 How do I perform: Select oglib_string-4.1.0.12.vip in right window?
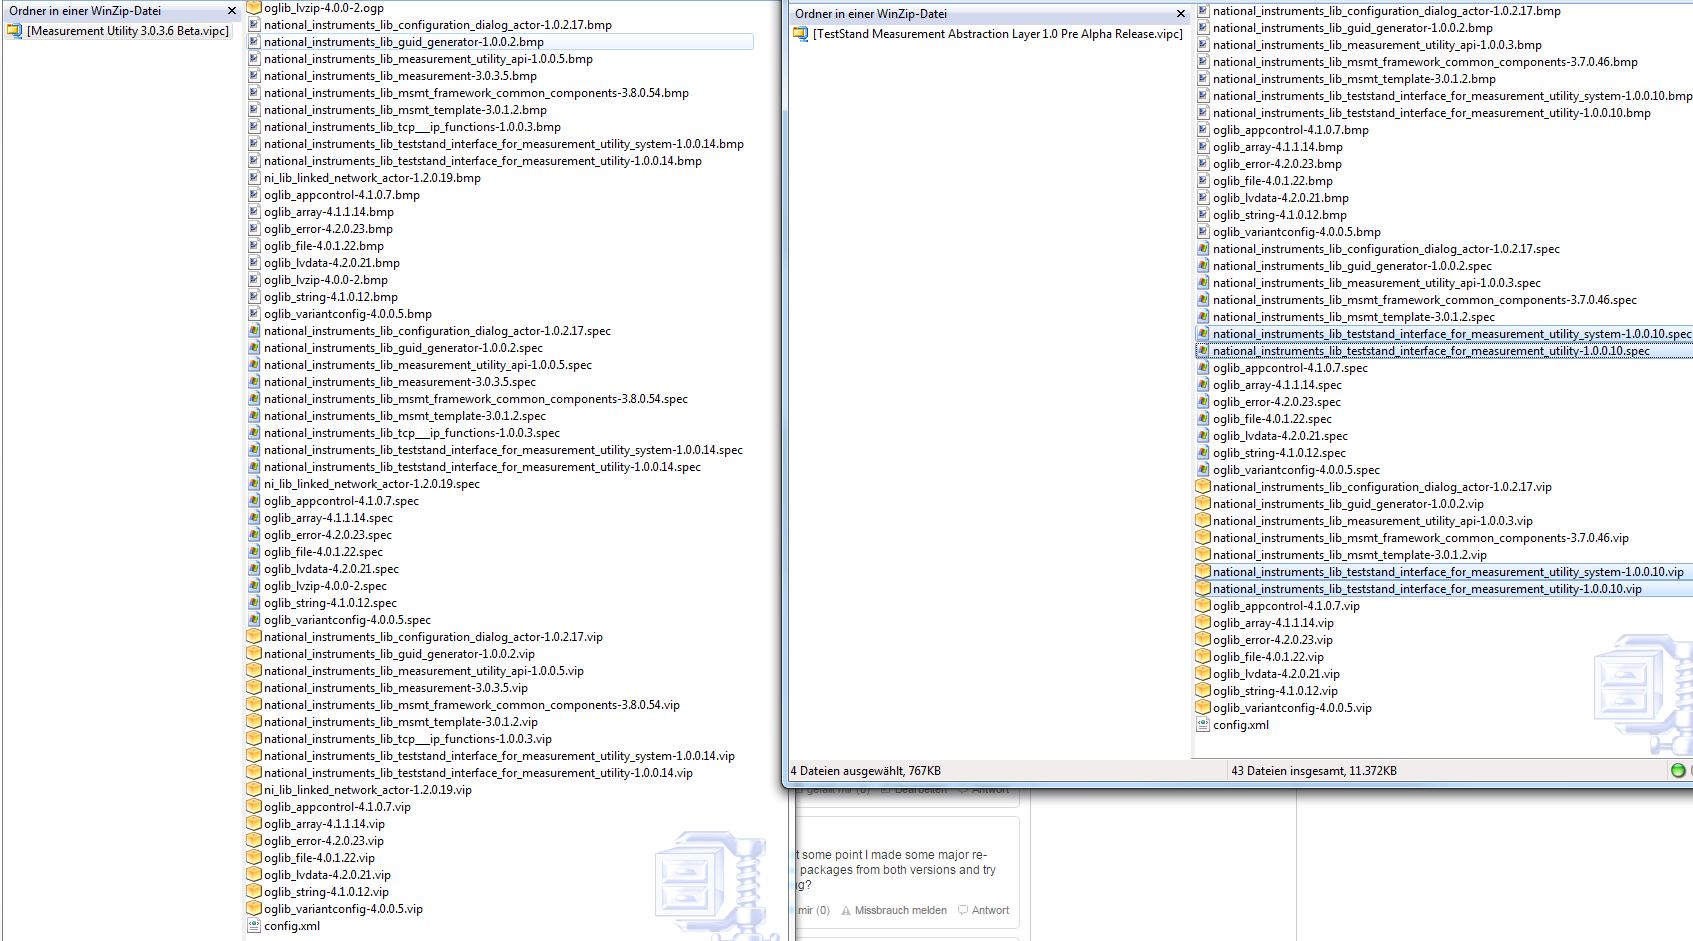tap(1275, 691)
